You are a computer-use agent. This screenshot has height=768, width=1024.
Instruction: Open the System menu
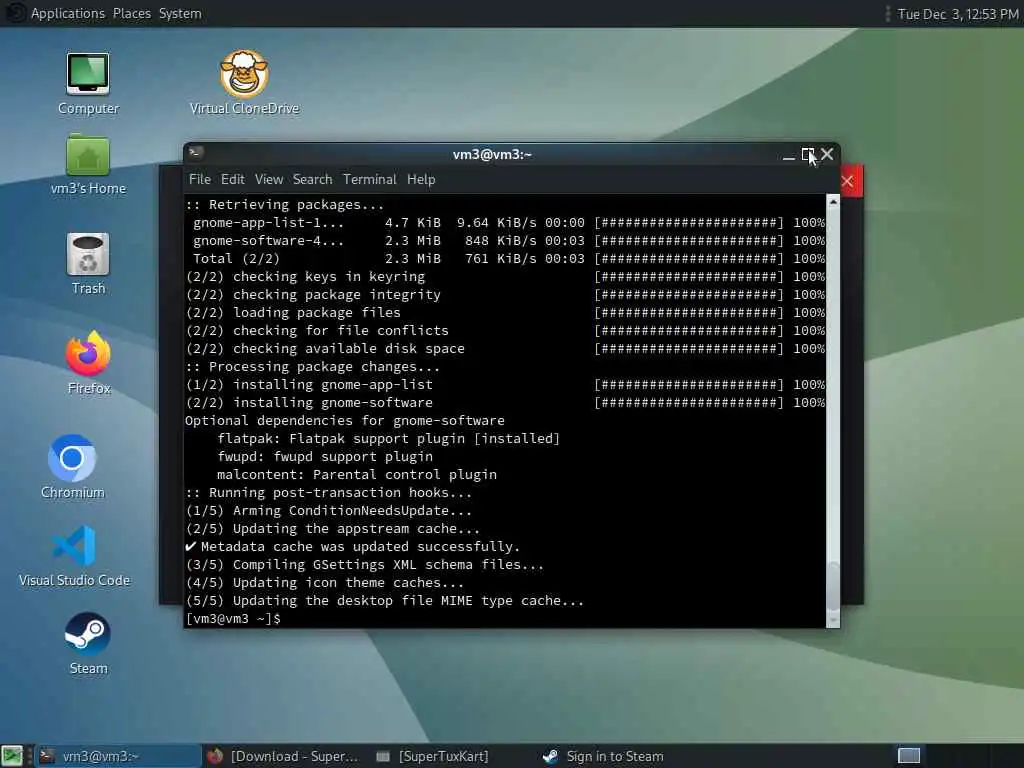tap(180, 13)
